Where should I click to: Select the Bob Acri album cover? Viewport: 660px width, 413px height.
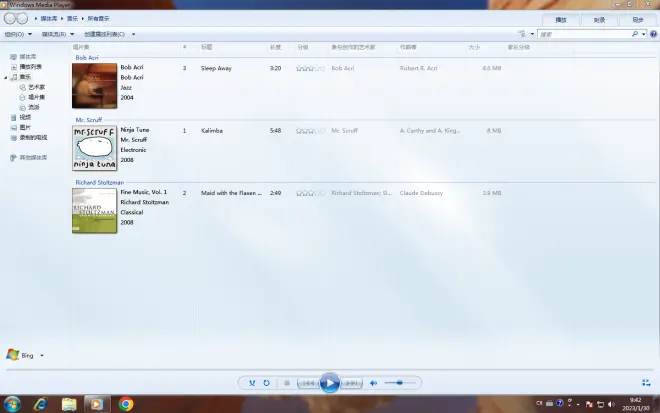[x=94, y=86]
